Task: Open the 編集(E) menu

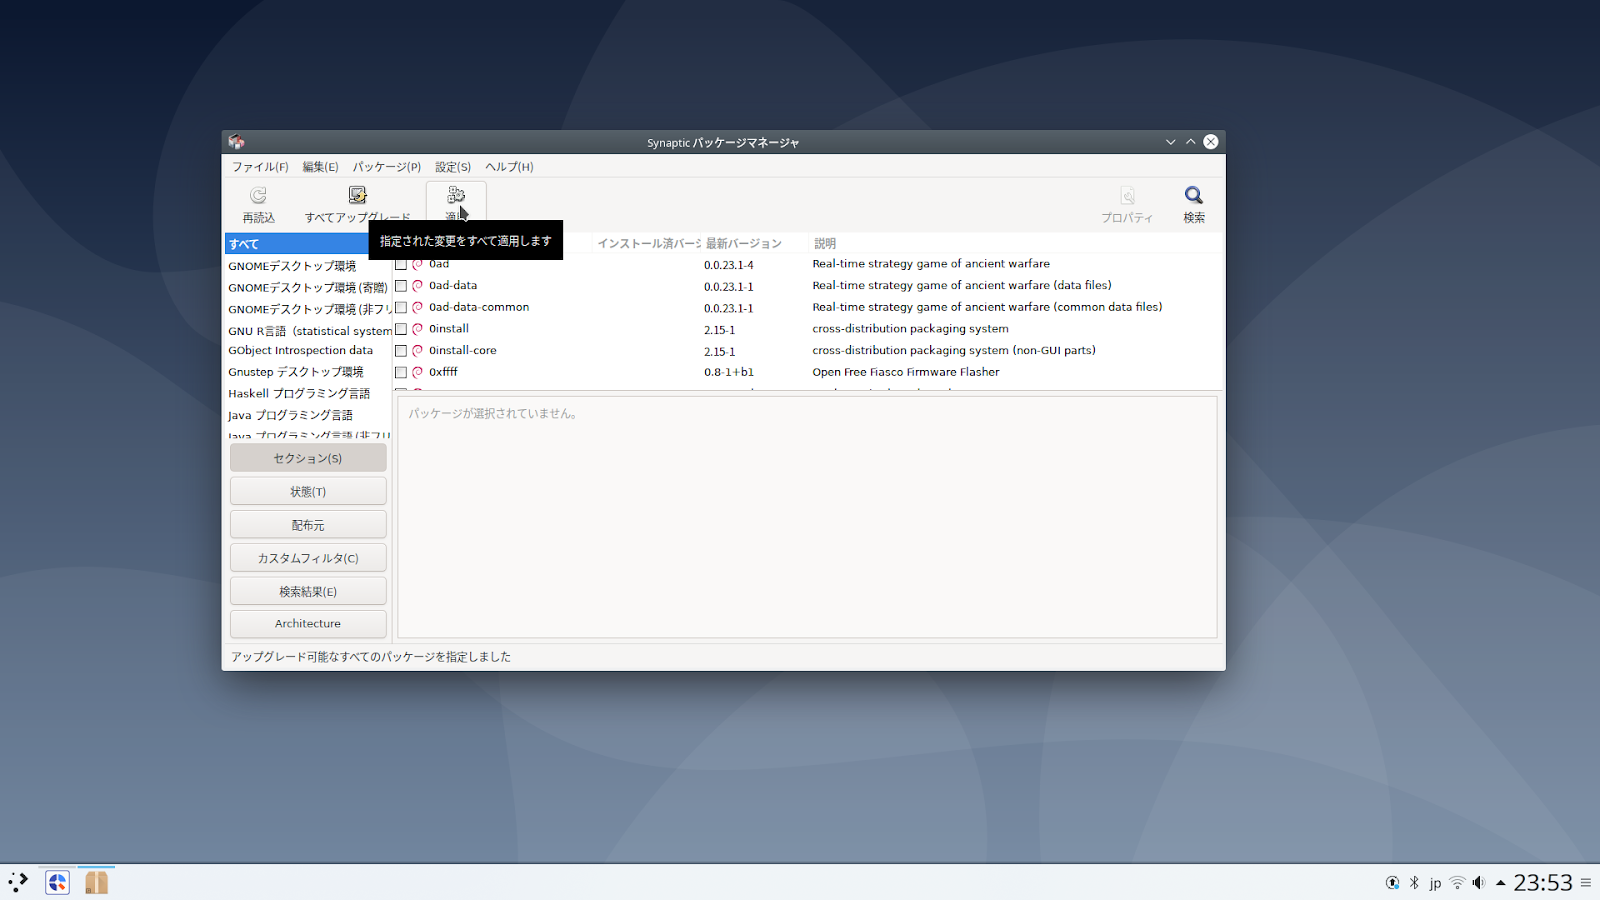Action: point(320,167)
